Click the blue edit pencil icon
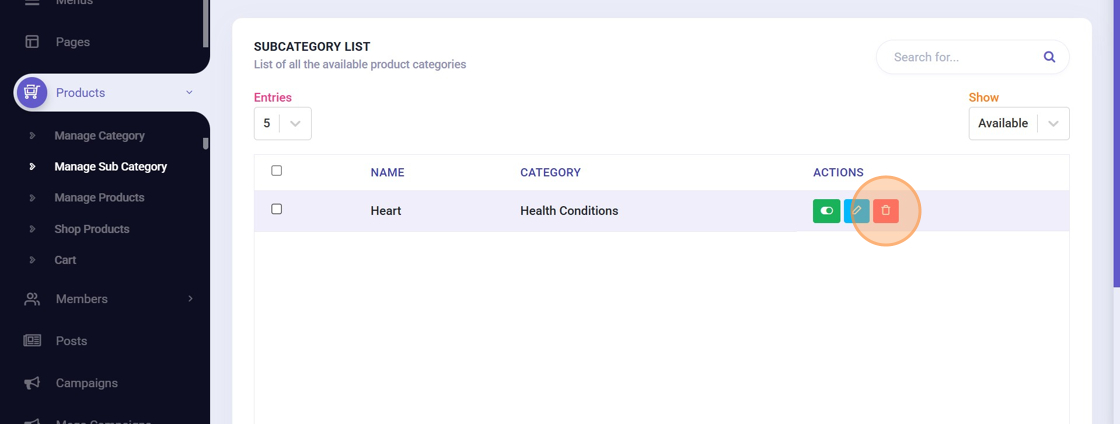The width and height of the screenshot is (1120, 424). pos(856,211)
